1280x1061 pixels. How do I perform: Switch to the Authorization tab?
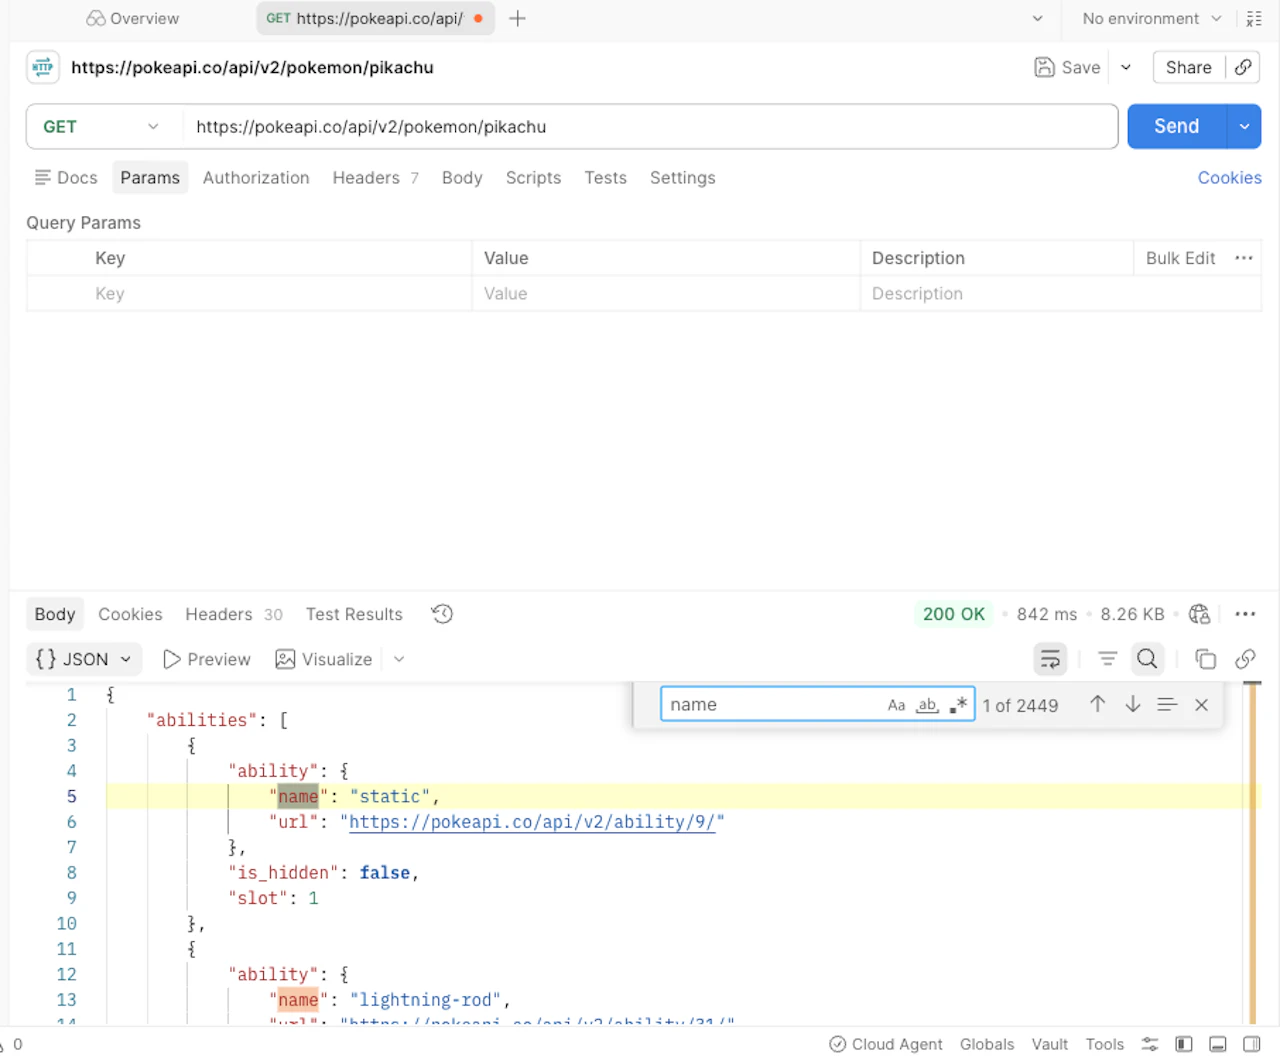click(x=256, y=178)
